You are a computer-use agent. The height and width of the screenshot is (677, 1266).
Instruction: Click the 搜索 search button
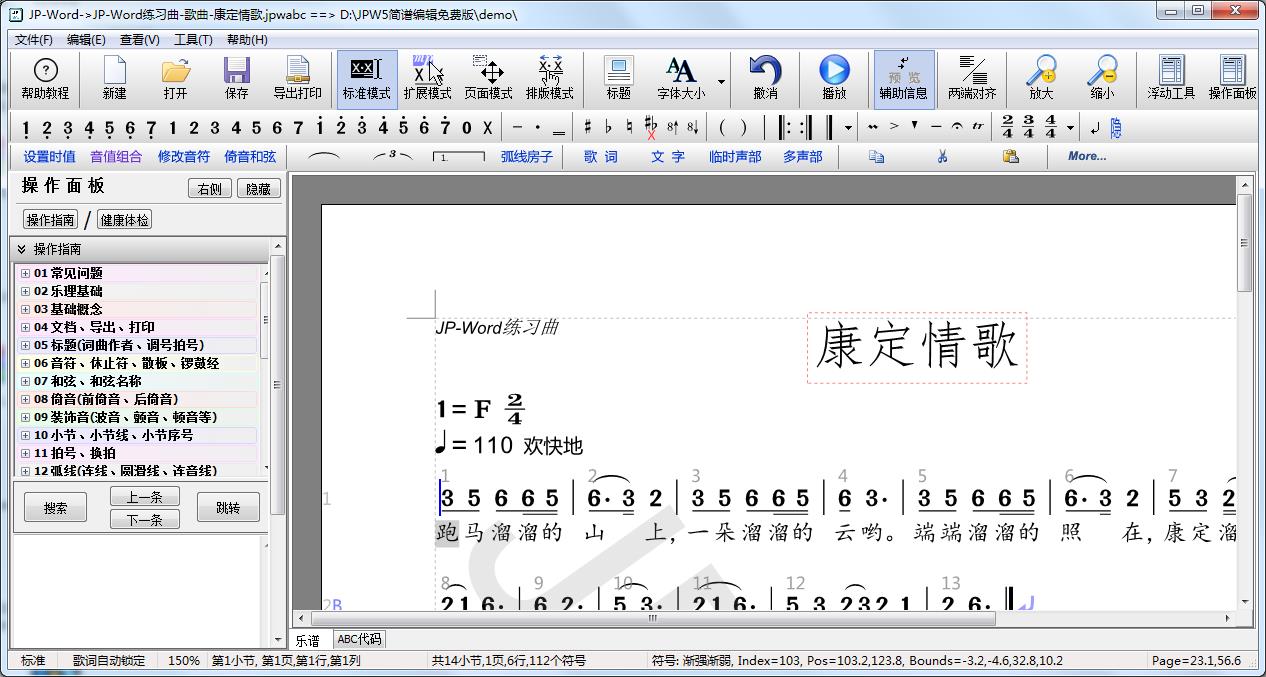click(x=55, y=507)
